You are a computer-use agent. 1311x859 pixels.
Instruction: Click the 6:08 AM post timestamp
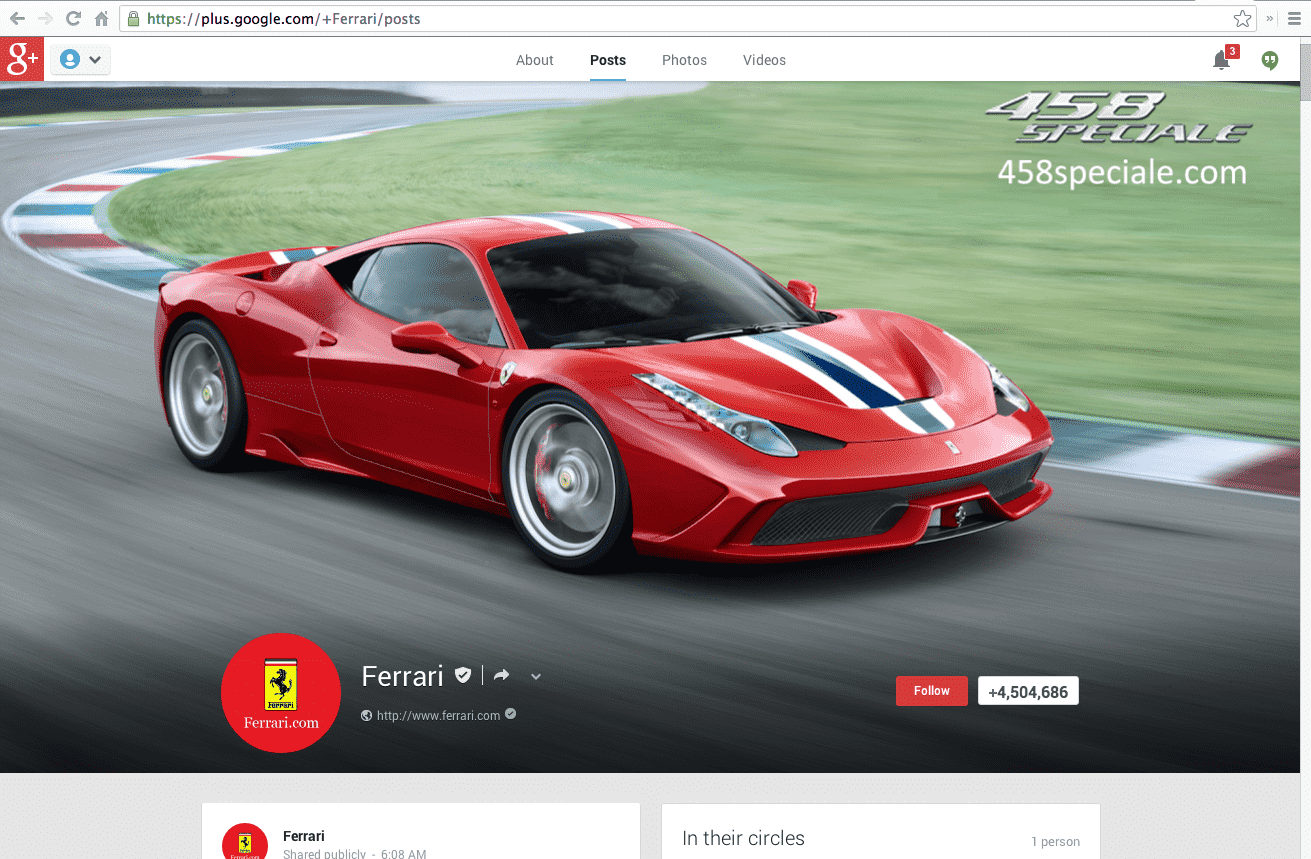[403, 855]
